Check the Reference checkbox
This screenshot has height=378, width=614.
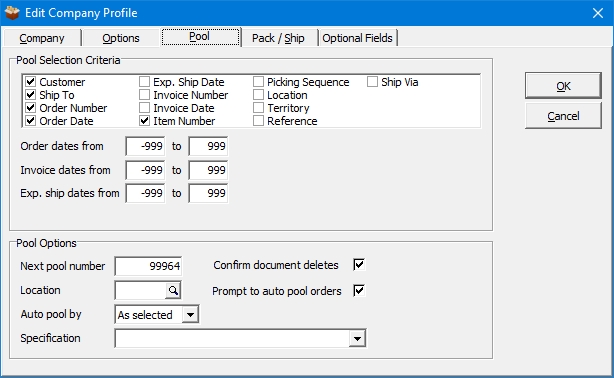pos(258,121)
